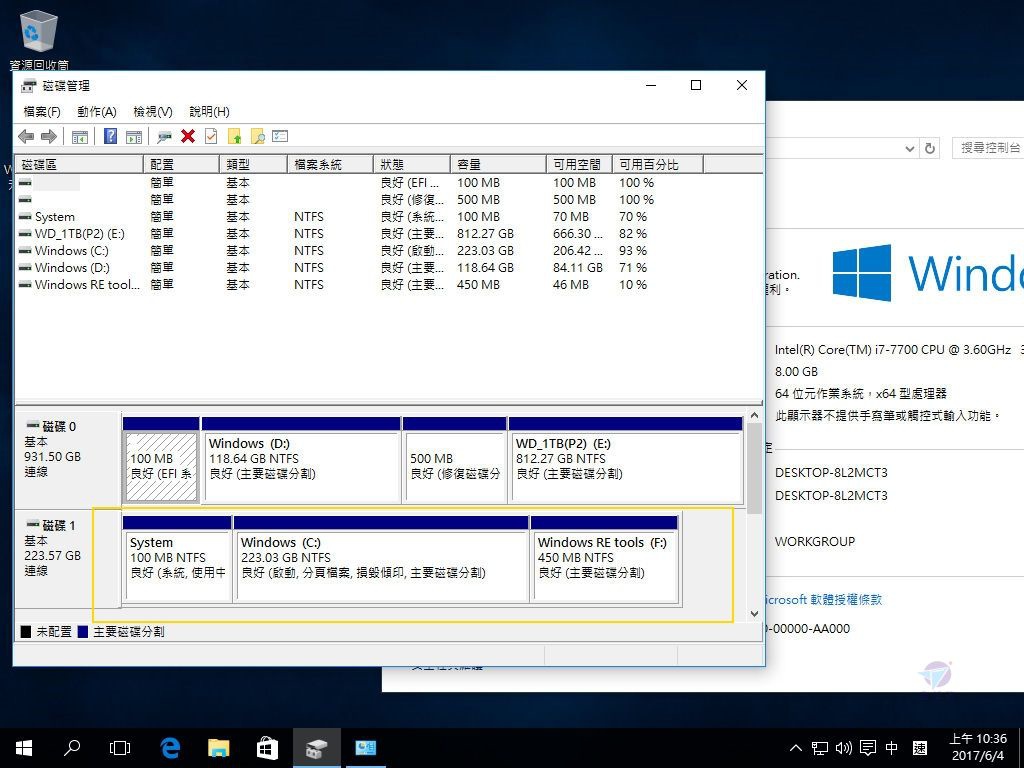The image size is (1024, 768).
Task: Sort by the 可用空間 column header
Action: [579, 164]
